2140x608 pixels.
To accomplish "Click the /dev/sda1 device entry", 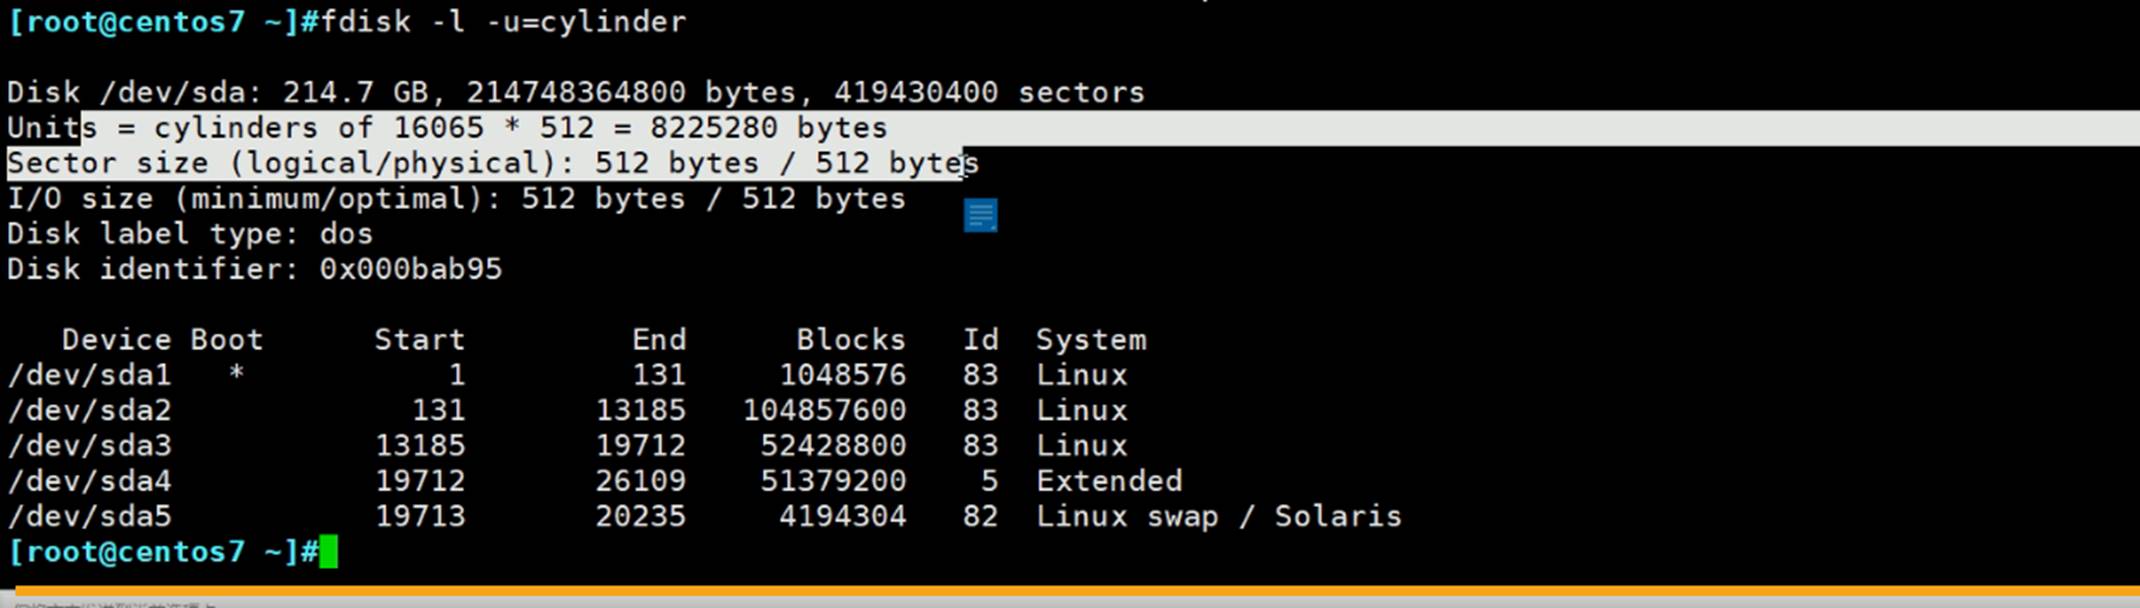I will [89, 375].
